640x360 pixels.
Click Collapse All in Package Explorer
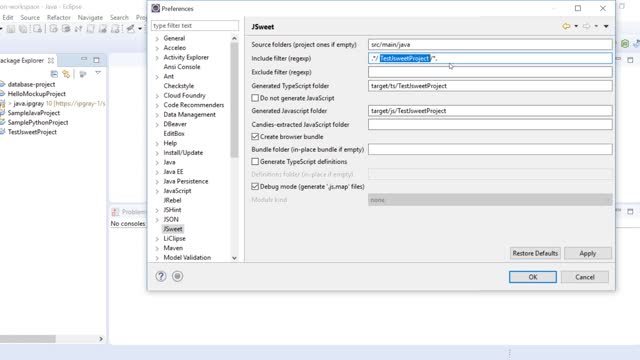coord(54,74)
